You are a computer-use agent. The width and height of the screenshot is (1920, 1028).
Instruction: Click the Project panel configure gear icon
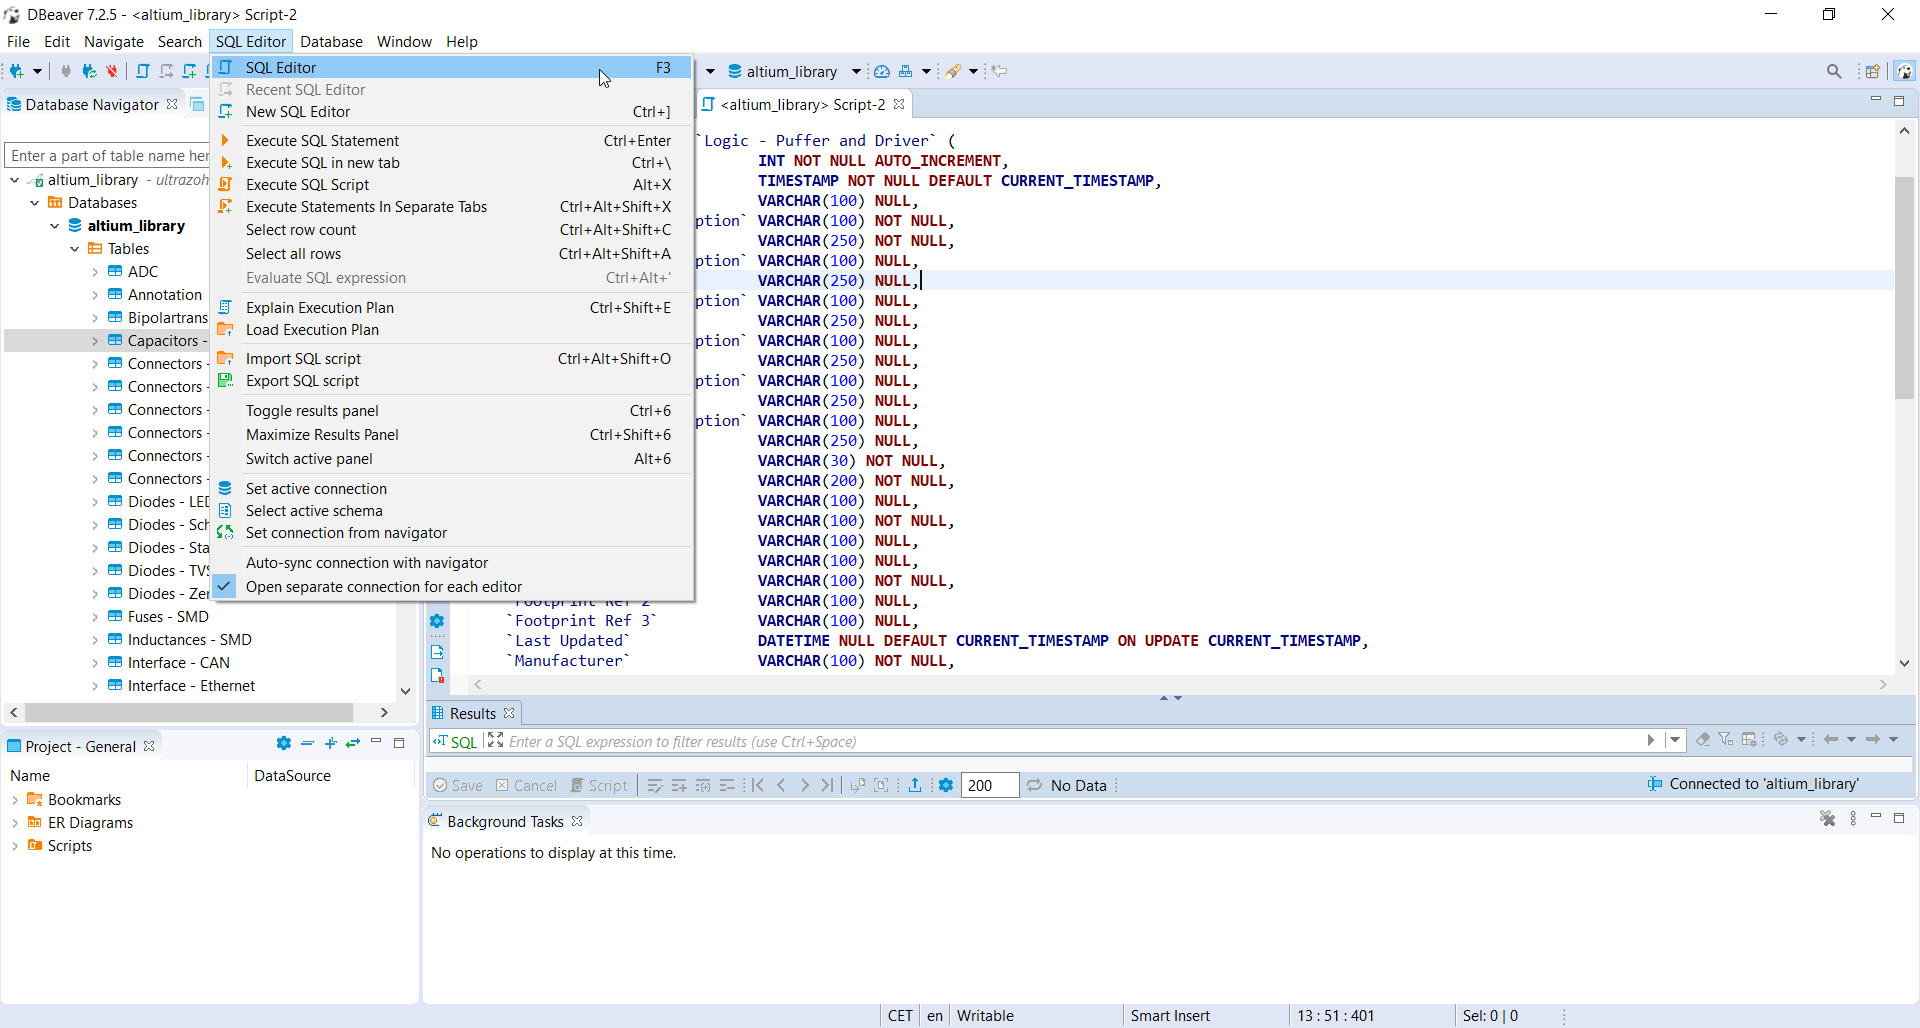(284, 744)
